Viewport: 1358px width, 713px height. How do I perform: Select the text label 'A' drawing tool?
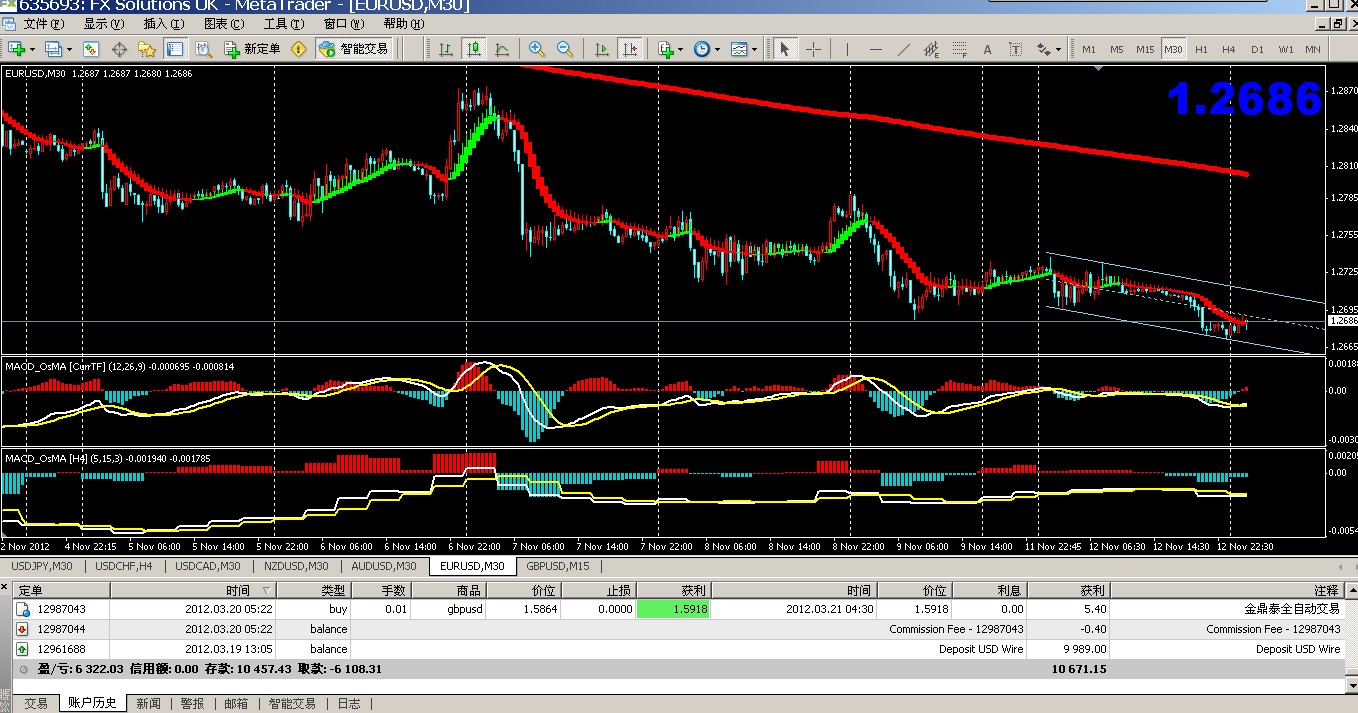987,49
